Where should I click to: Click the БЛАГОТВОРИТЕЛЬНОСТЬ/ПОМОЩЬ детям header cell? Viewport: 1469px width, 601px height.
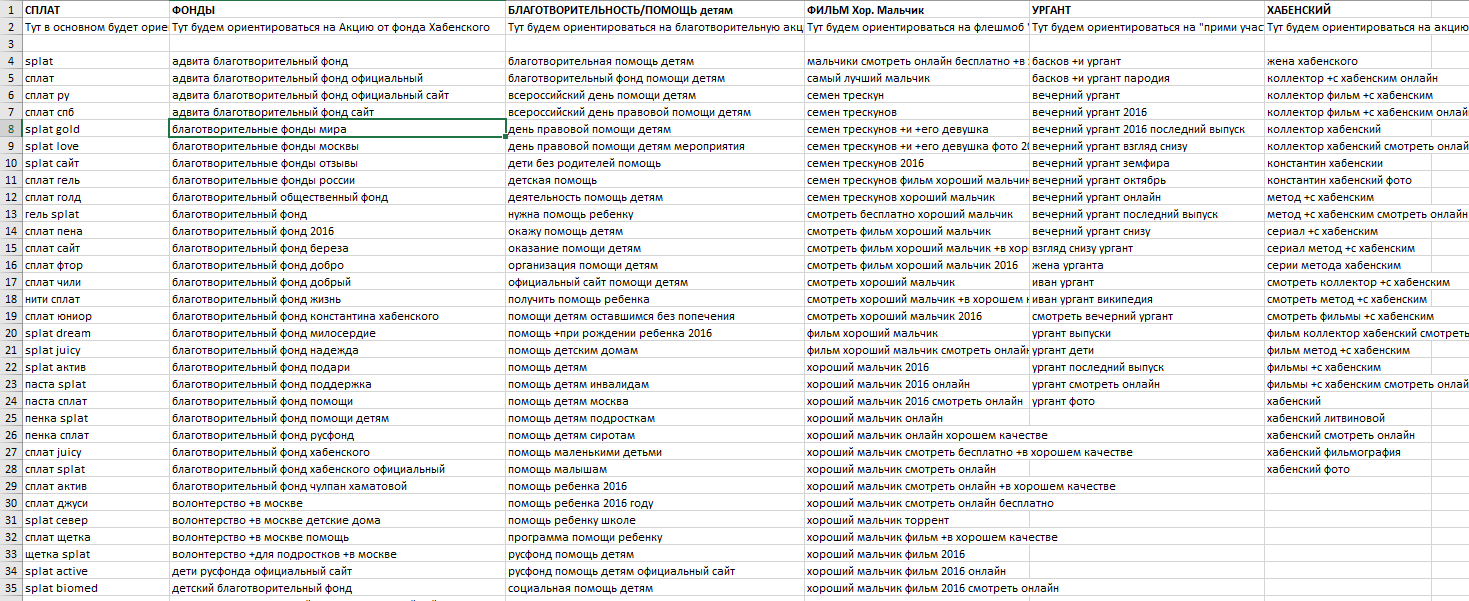click(654, 10)
